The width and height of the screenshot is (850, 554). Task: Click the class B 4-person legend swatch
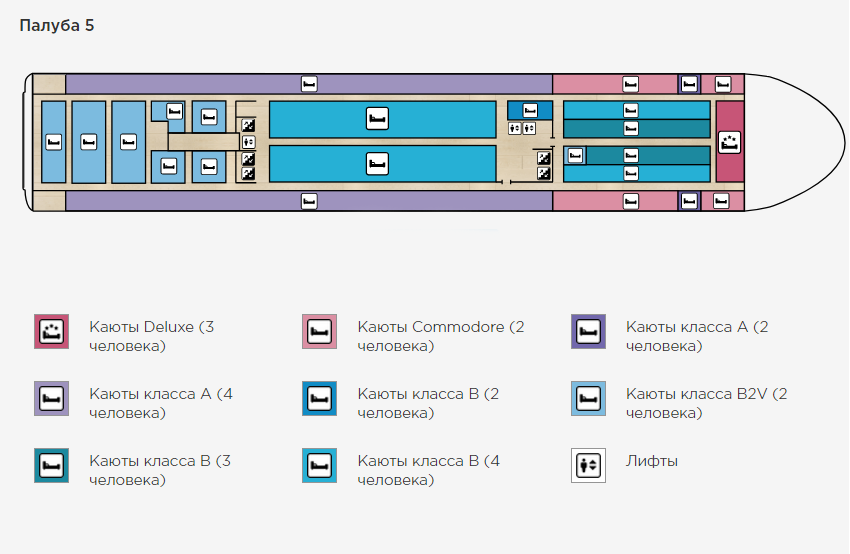(319, 465)
